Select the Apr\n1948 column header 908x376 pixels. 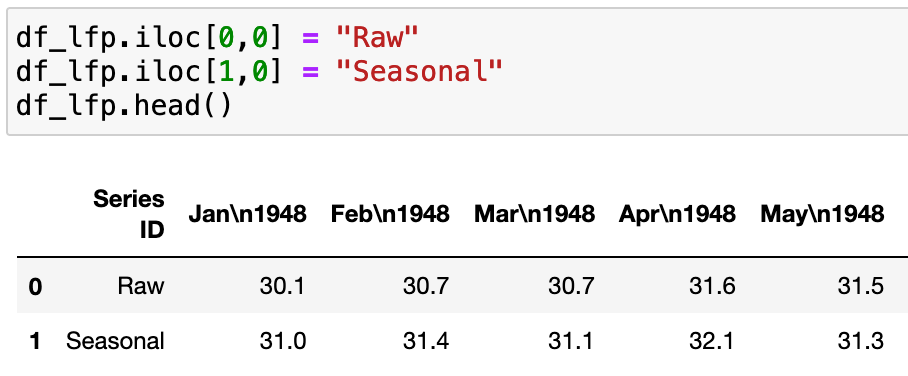pyautogui.click(x=677, y=214)
